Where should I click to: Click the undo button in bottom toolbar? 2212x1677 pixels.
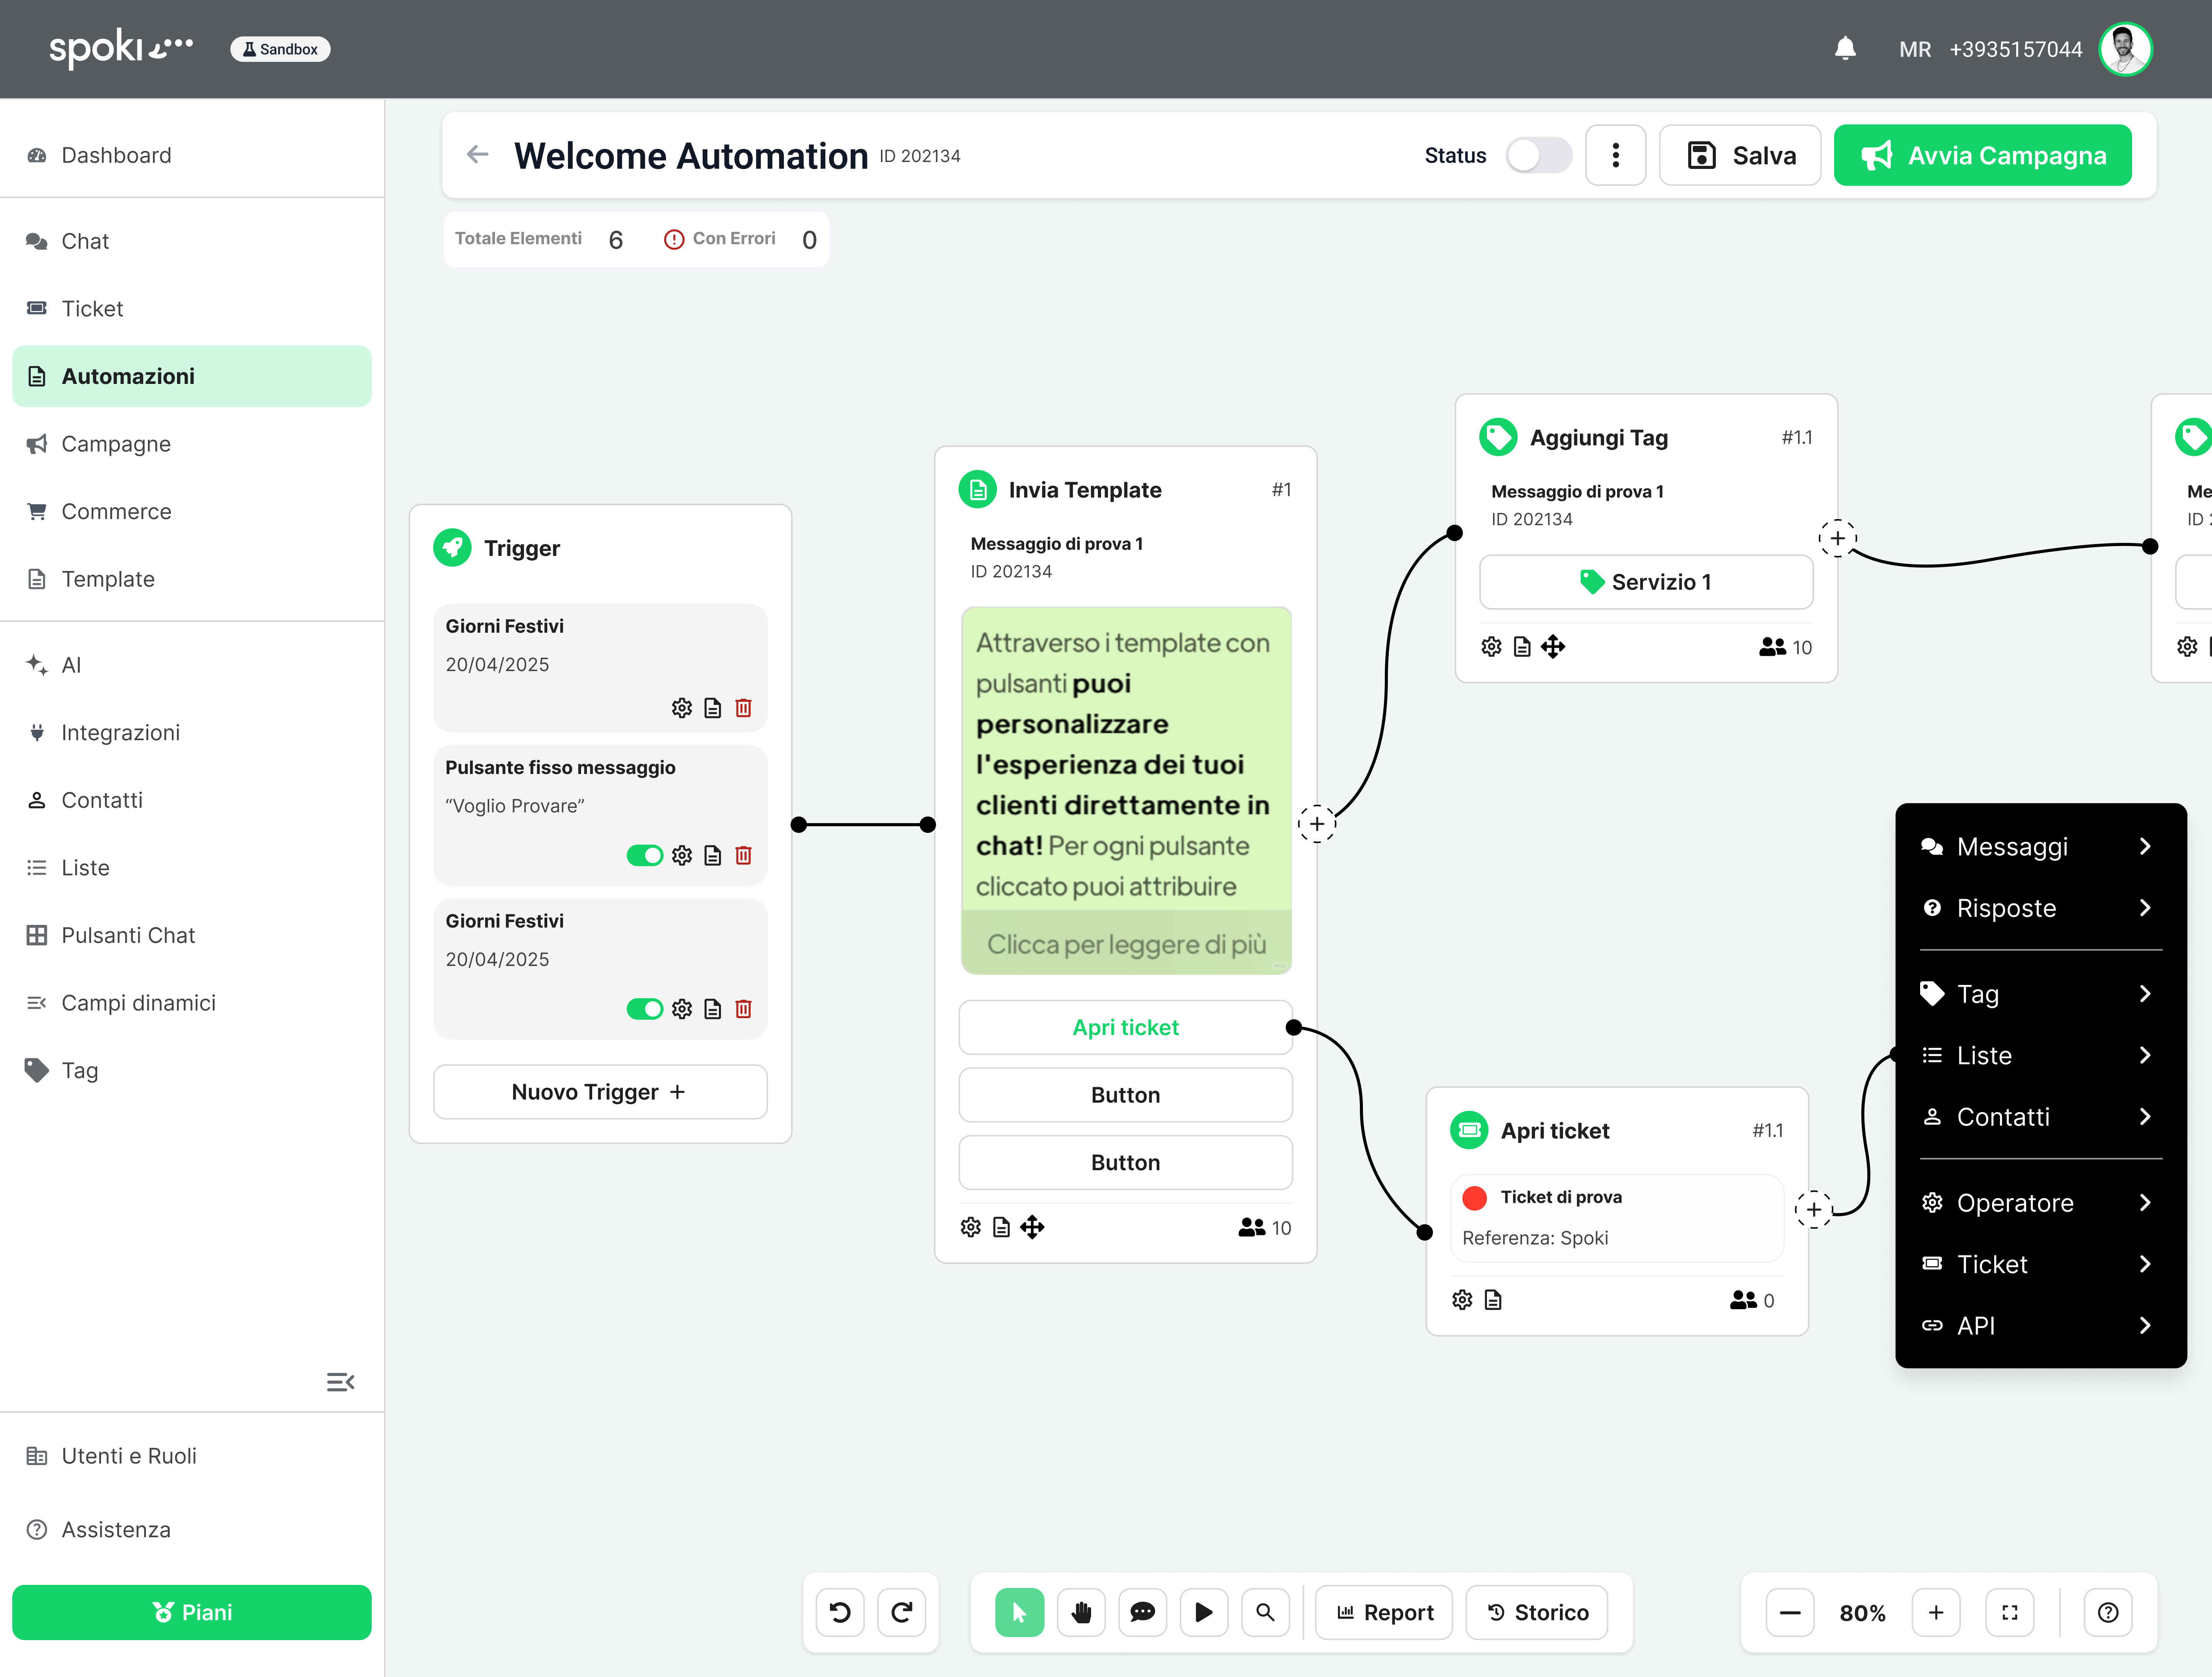(840, 1612)
